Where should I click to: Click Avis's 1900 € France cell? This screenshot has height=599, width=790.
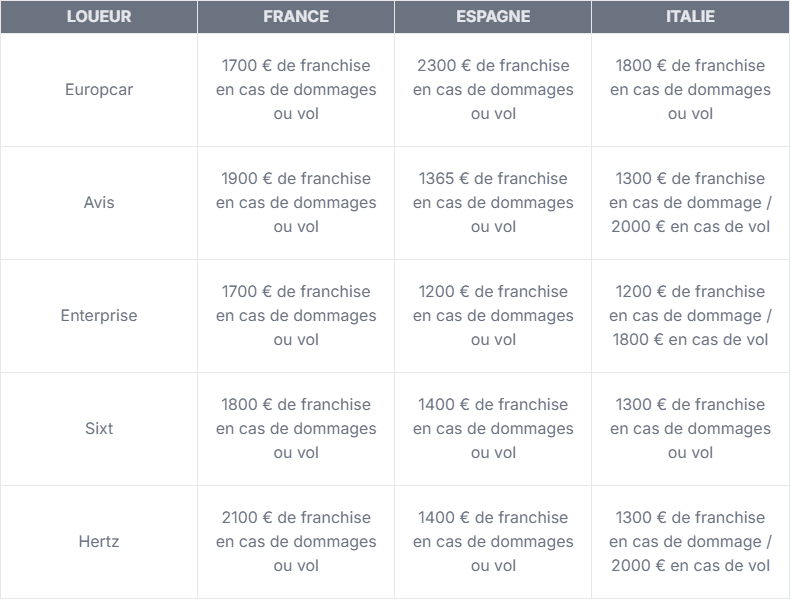click(296, 203)
